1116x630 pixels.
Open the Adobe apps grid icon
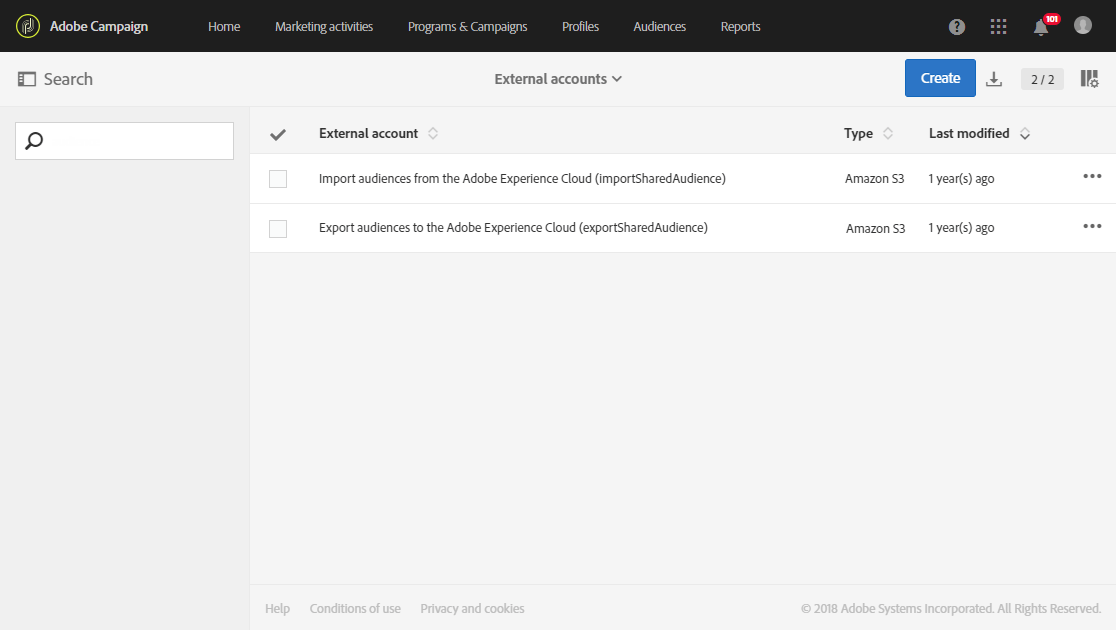point(998,26)
